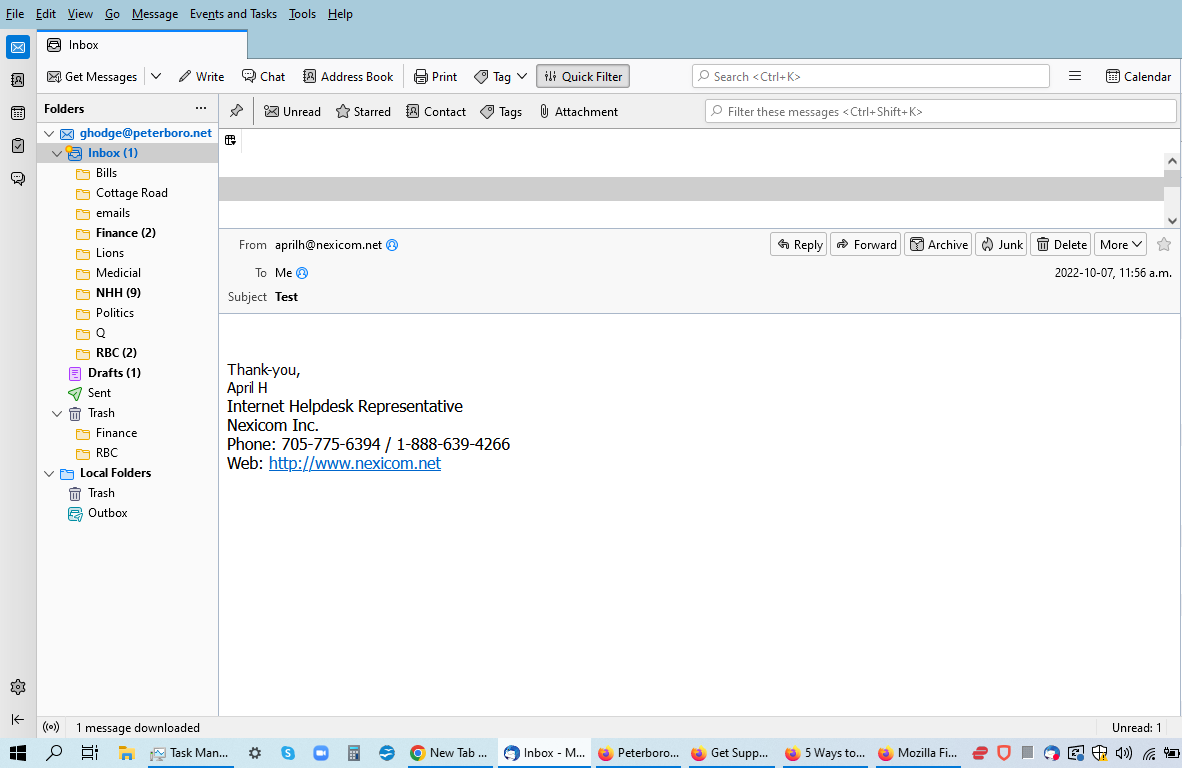The width and height of the screenshot is (1182, 768).
Task: Open Calendar from the toolbar
Action: [1138, 76]
